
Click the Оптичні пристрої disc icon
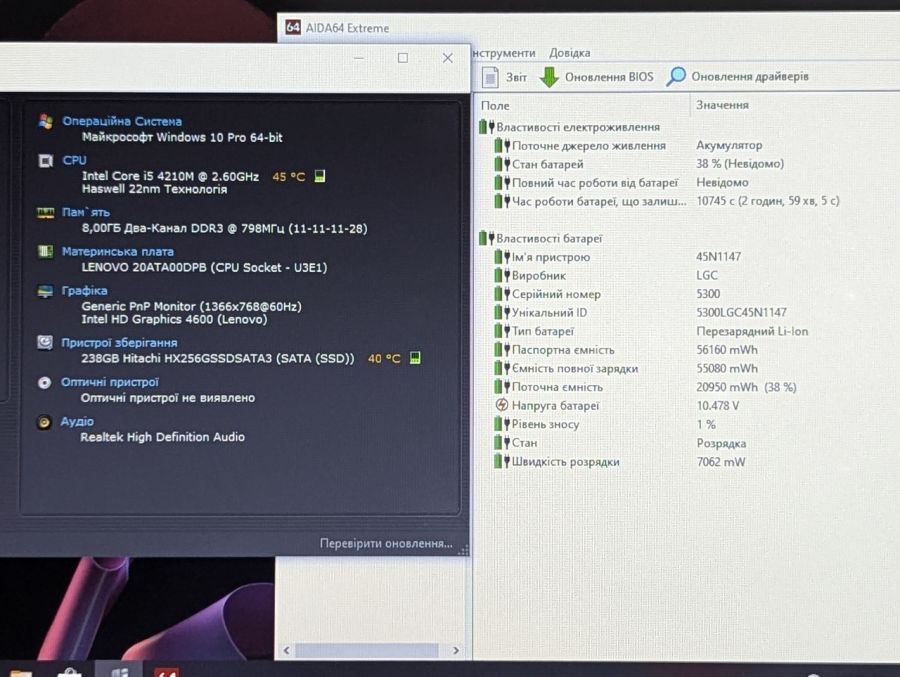point(44,382)
